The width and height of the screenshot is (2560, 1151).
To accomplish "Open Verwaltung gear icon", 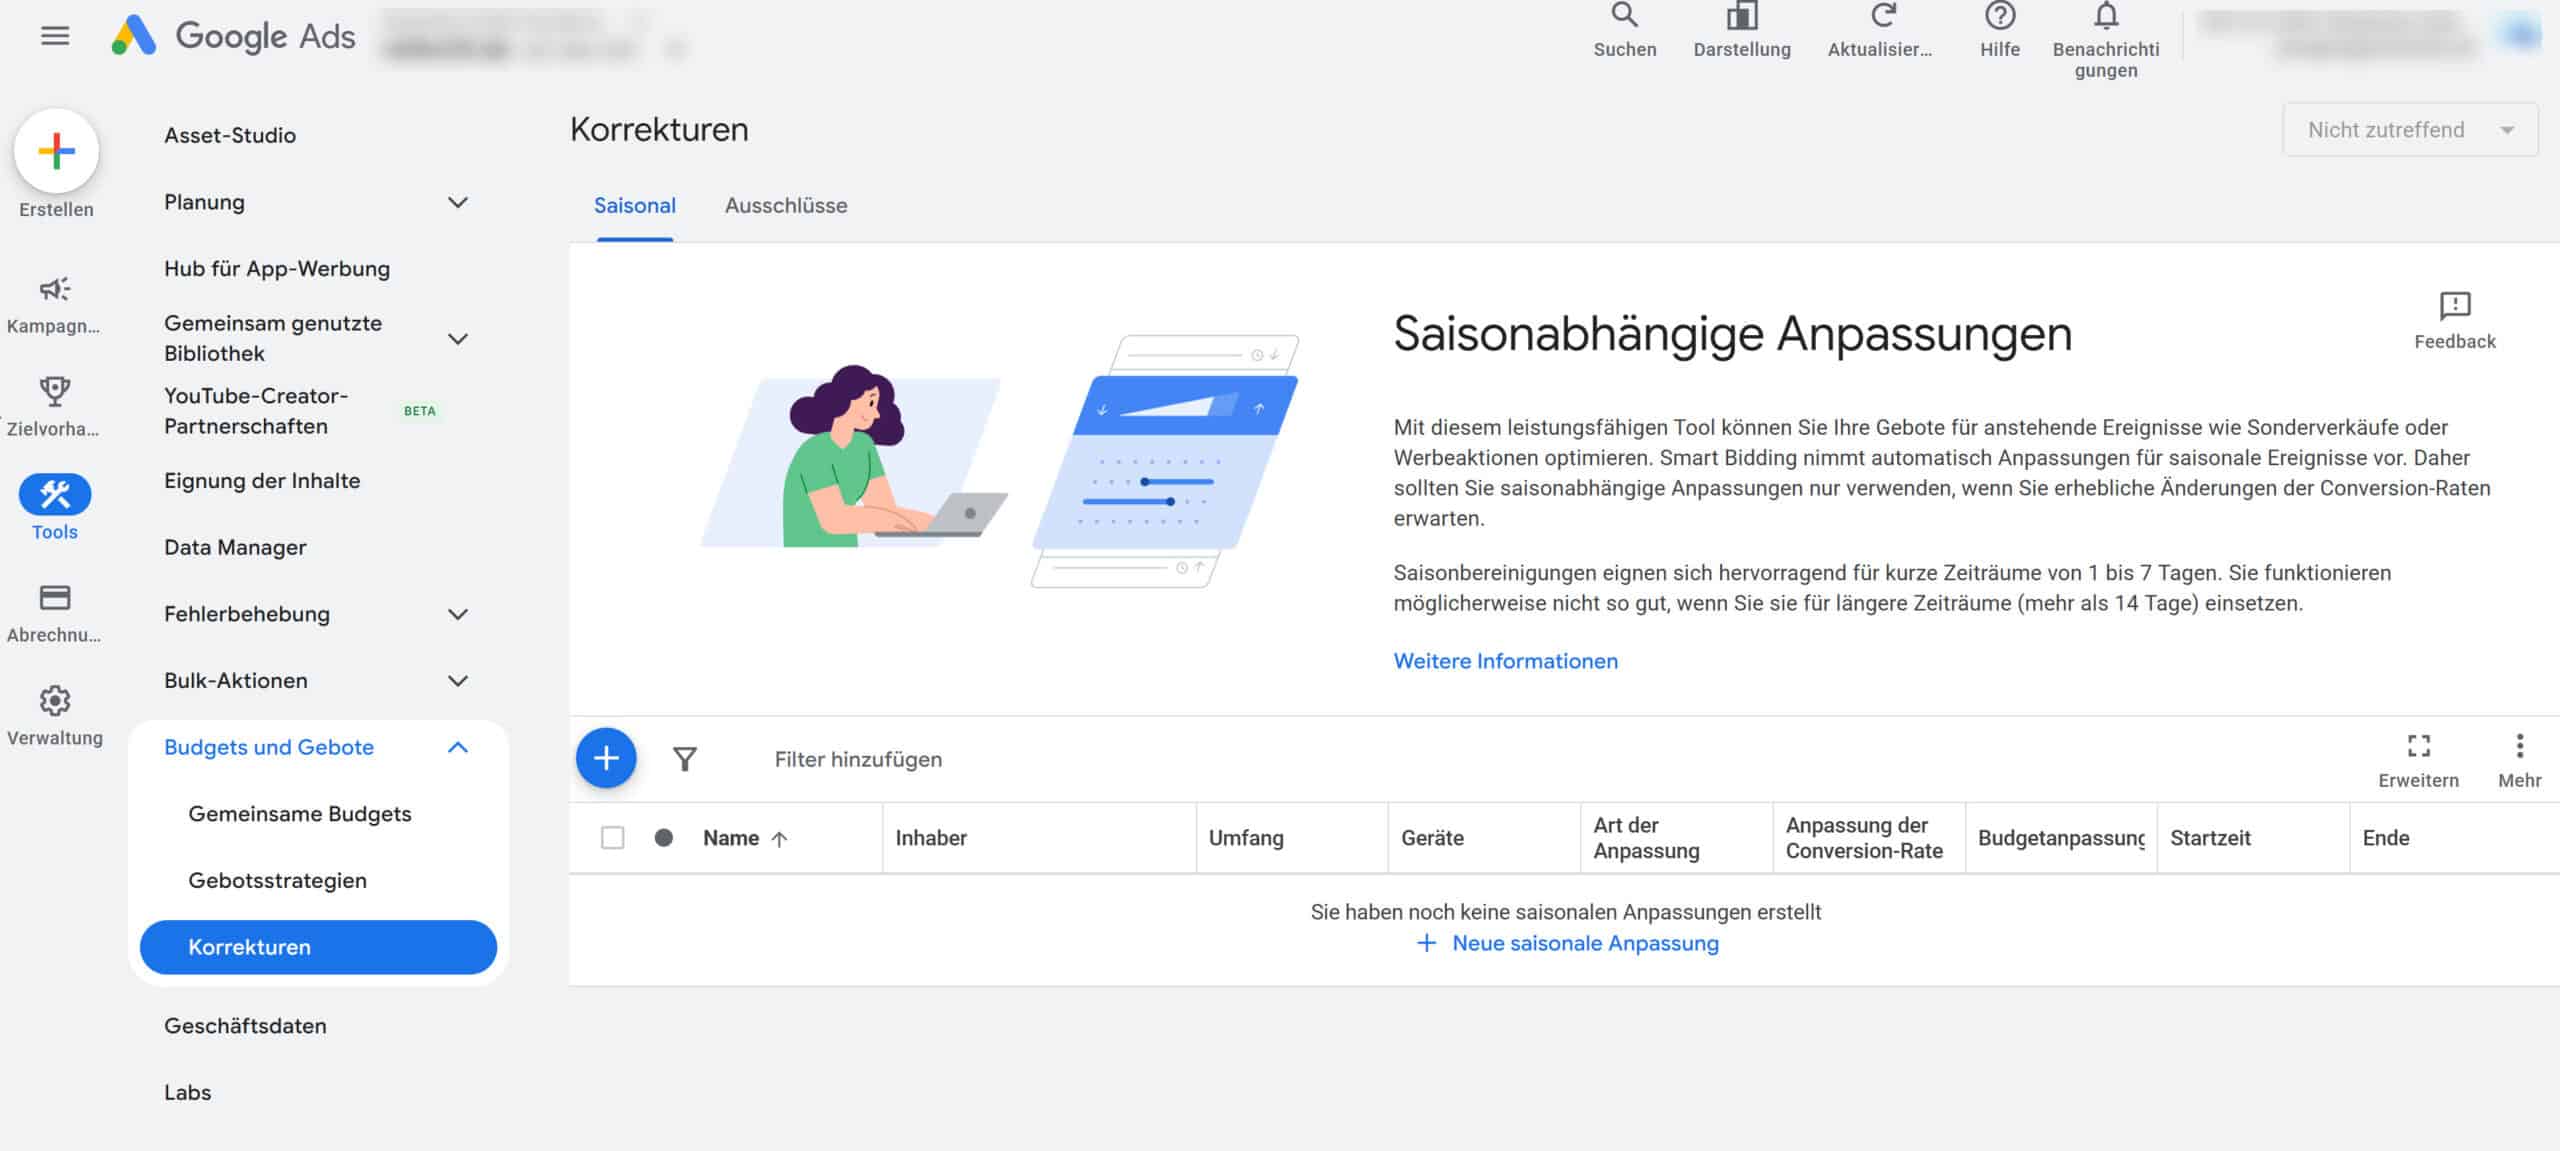I will click(55, 701).
